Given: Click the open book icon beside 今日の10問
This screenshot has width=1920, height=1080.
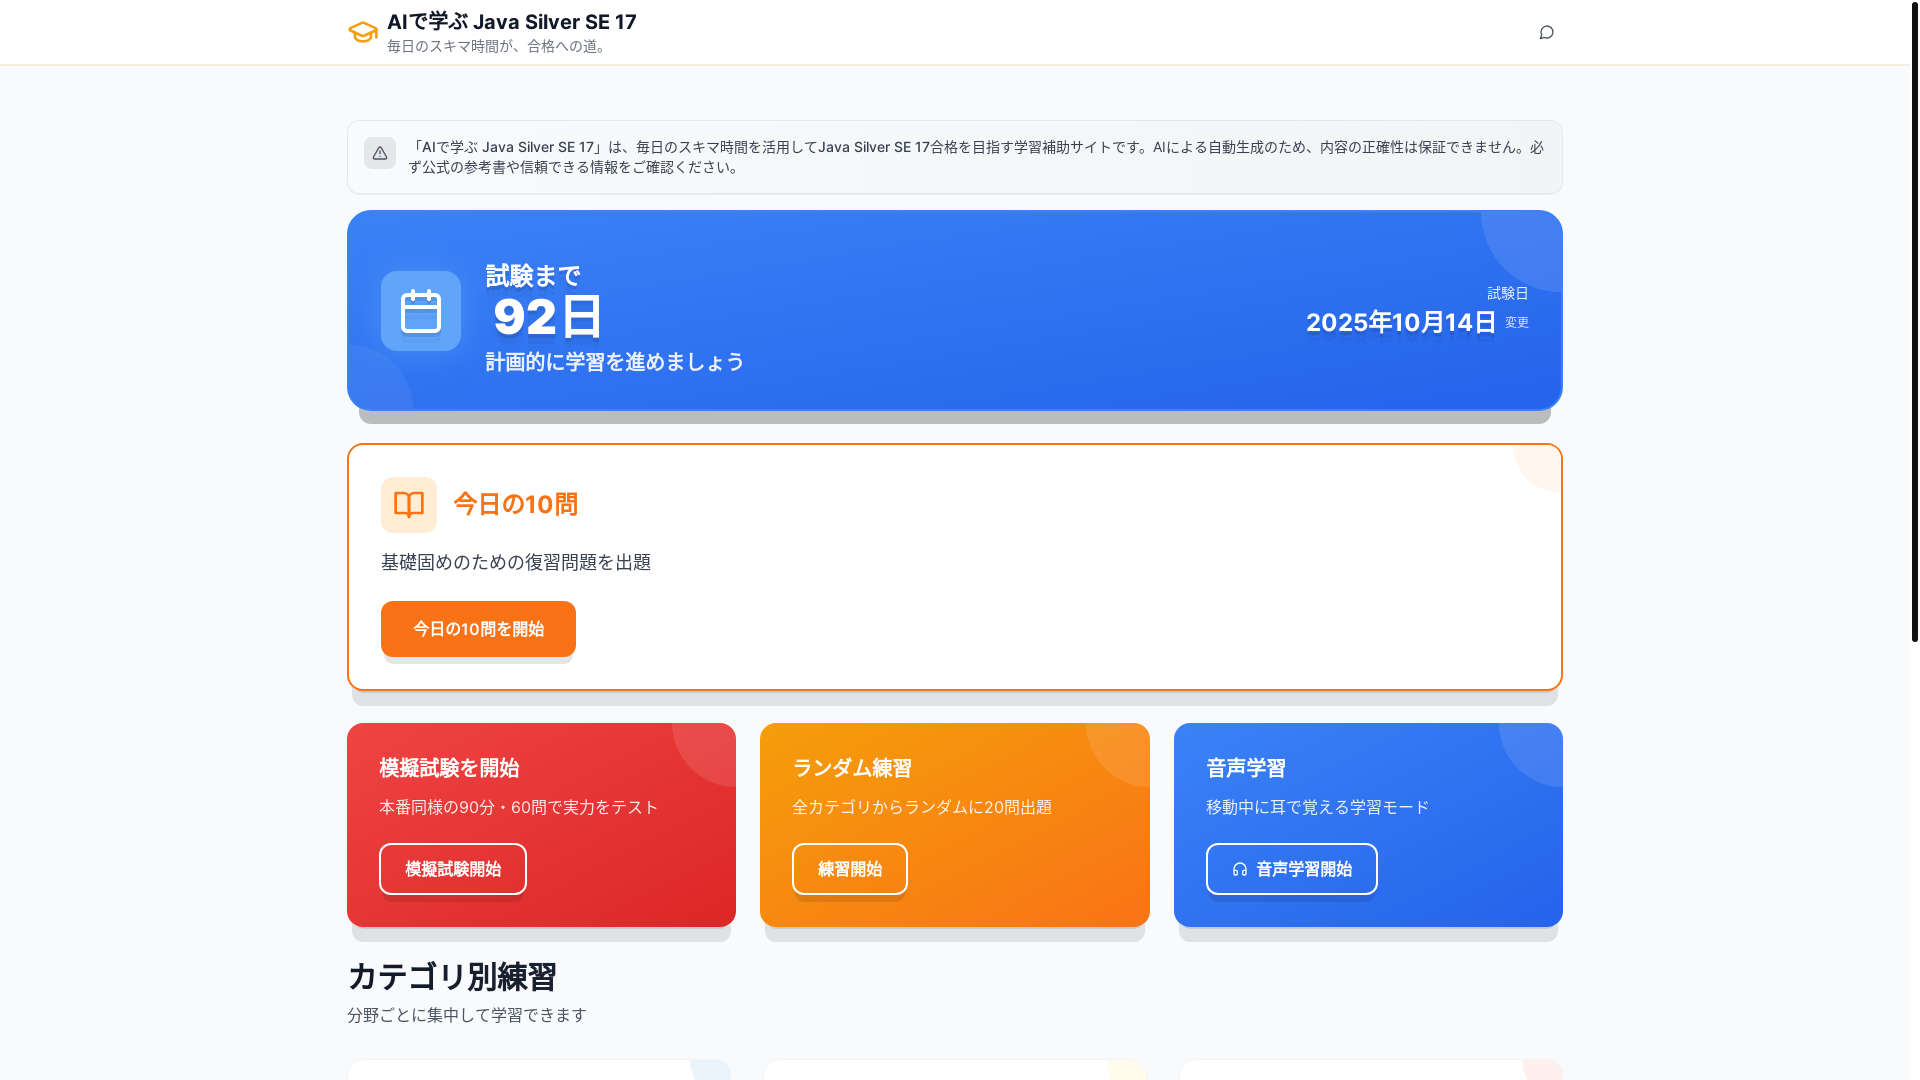Looking at the screenshot, I should [409, 505].
